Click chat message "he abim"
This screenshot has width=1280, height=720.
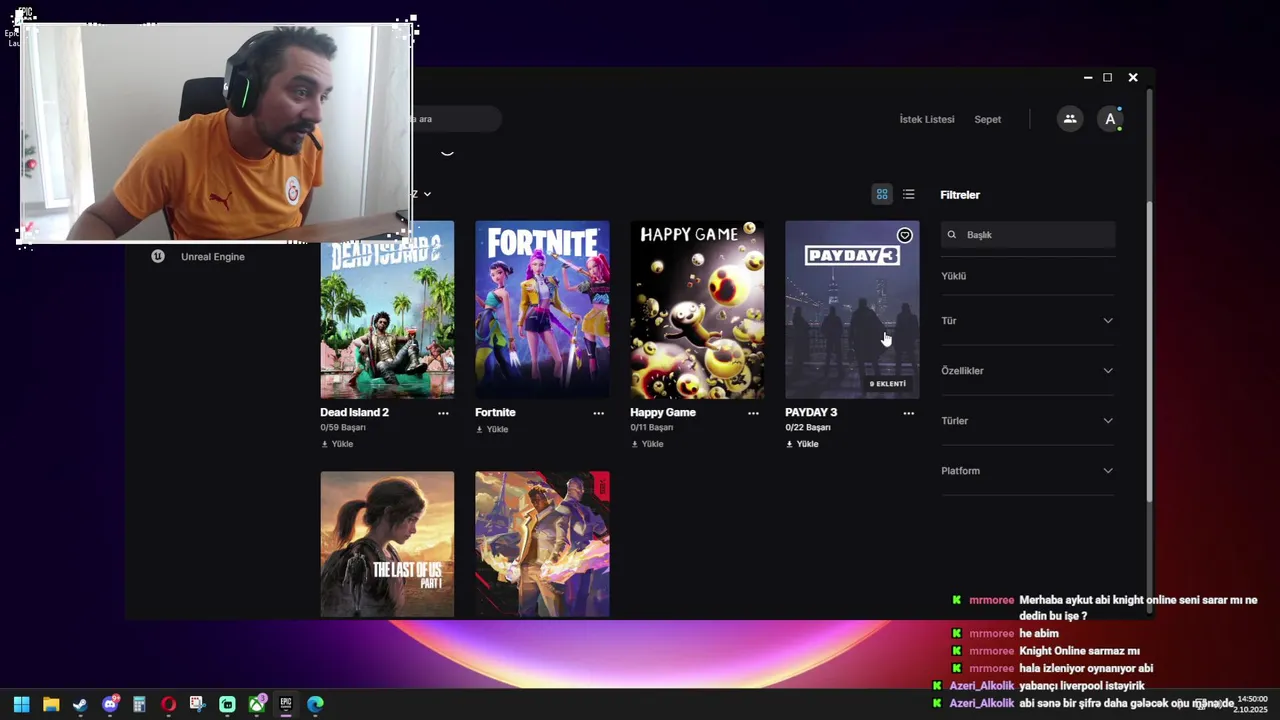pyautogui.click(x=1039, y=634)
